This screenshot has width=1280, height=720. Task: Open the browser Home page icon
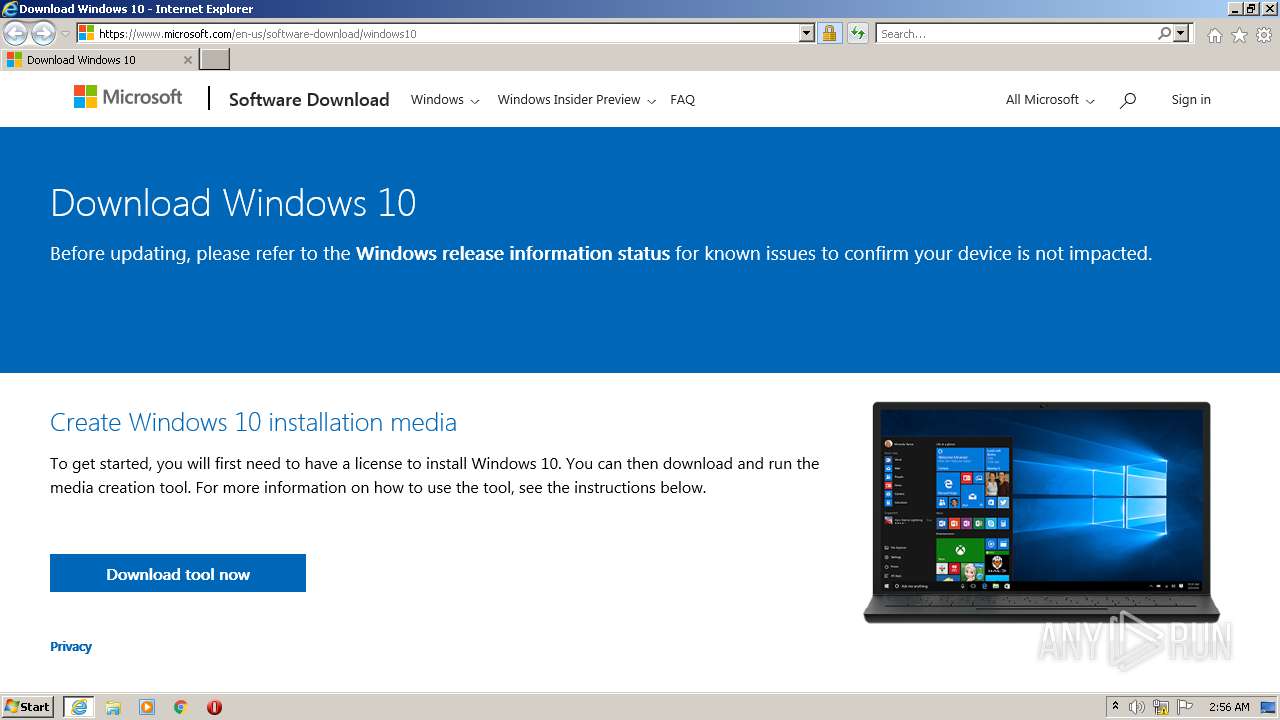1215,35
